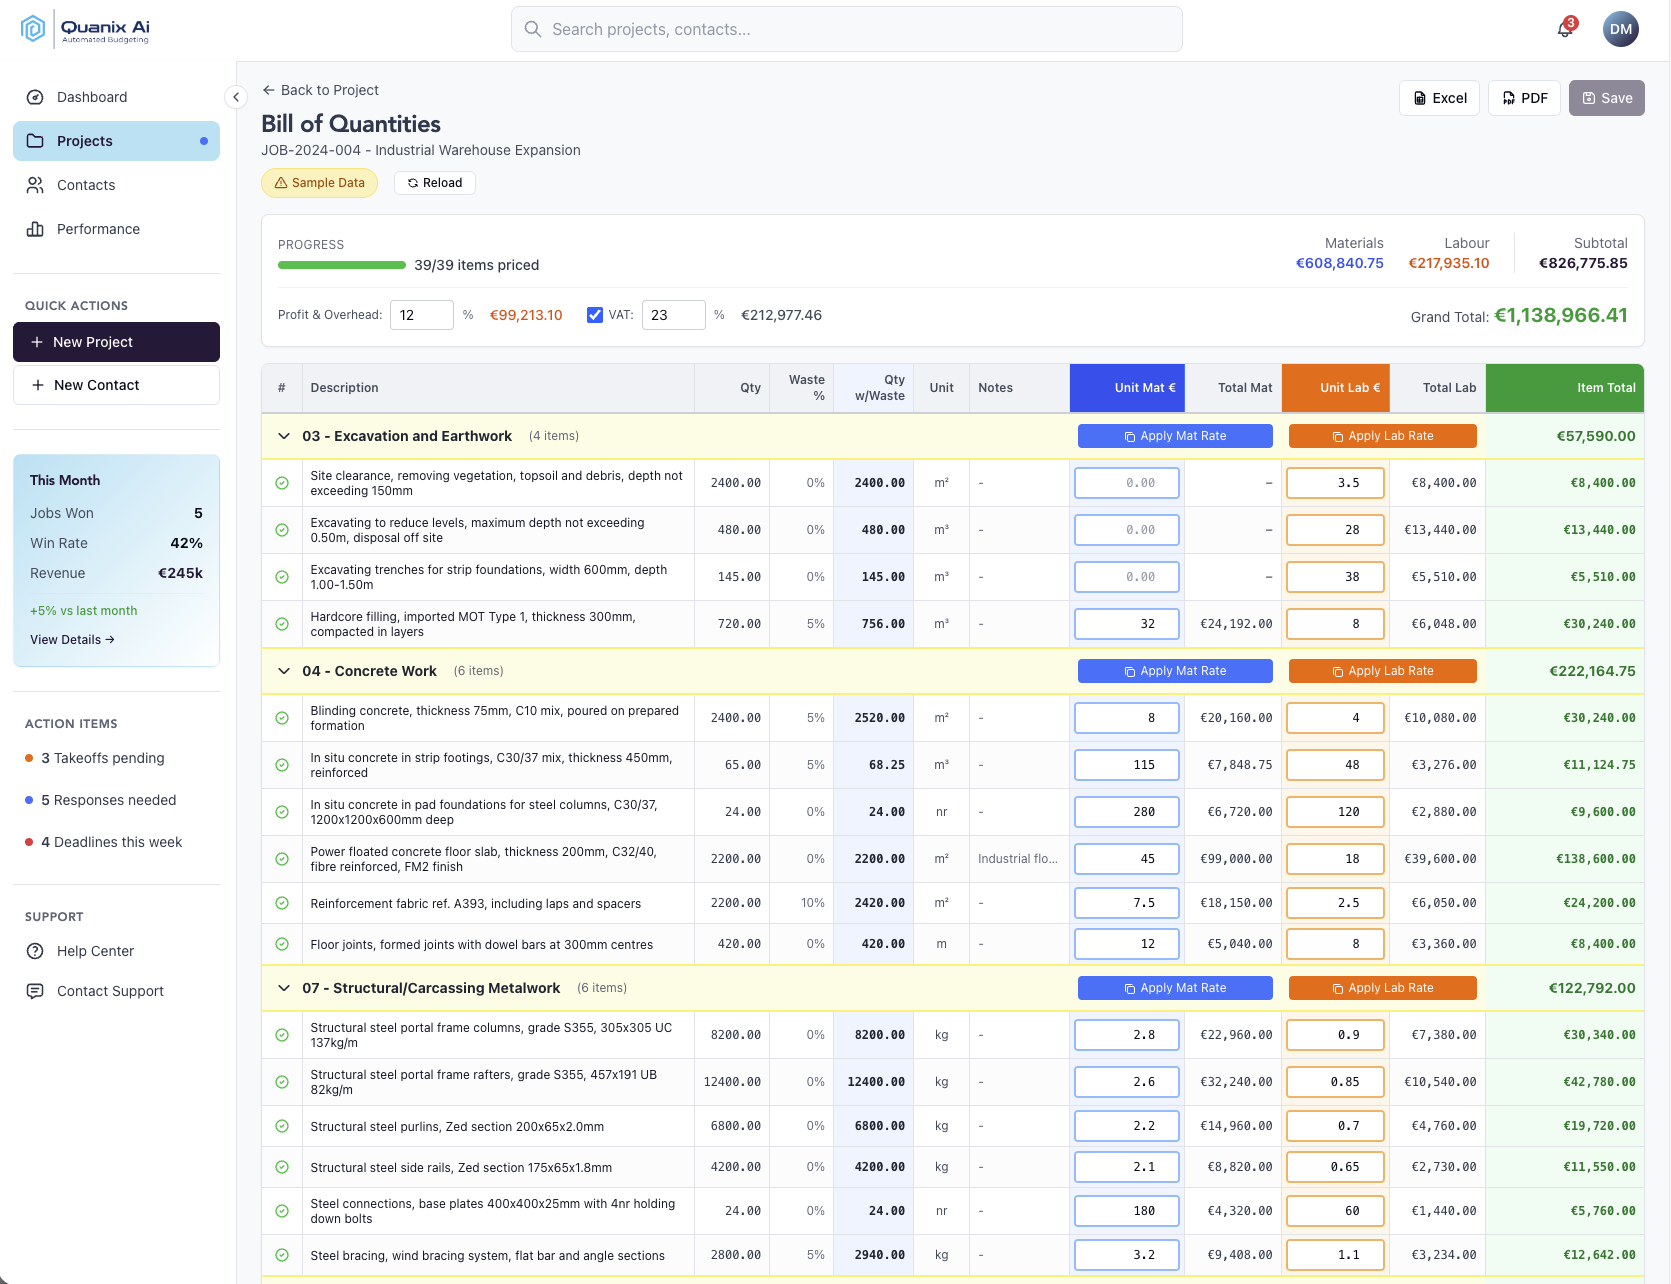Click the Contact Support chat icon

pyautogui.click(x=35, y=991)
